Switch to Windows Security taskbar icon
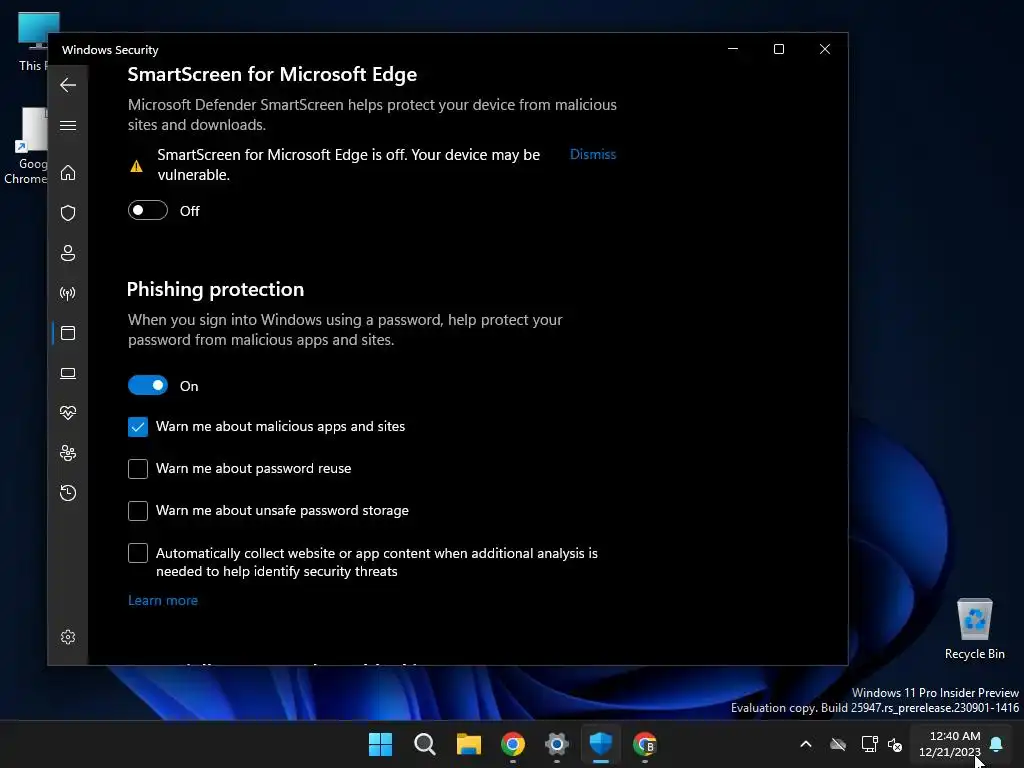Image resolution: width=1024 pixels, height=768 pixels. pyautogui.click(x=601, y=744)
